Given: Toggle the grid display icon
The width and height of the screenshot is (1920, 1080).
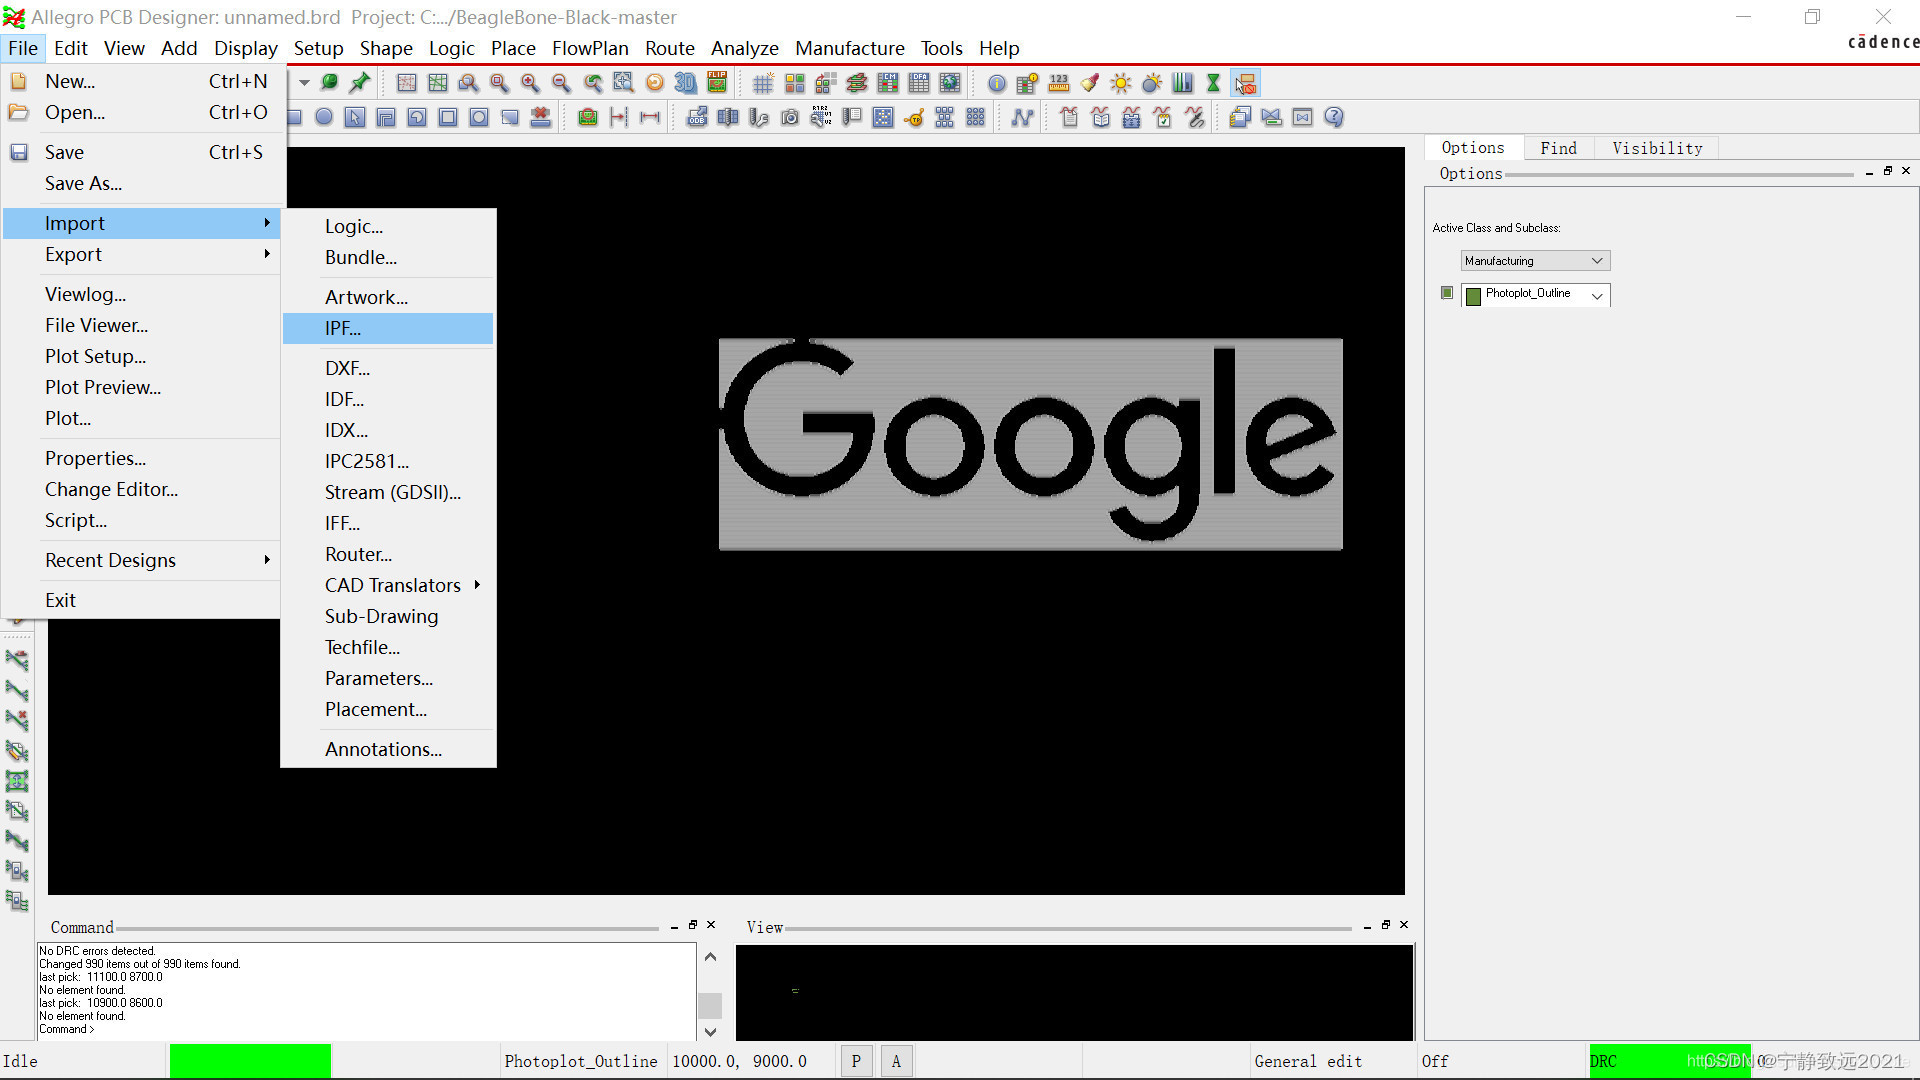Looking at the screenshot, I should click(762, 83).
